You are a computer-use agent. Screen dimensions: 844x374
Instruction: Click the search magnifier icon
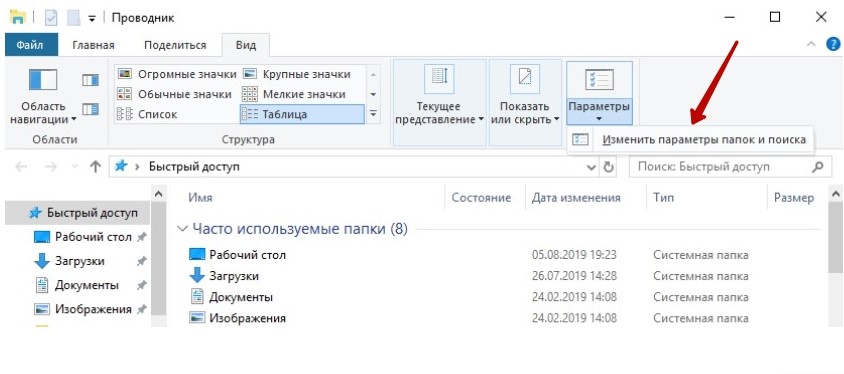click(817, 167)
